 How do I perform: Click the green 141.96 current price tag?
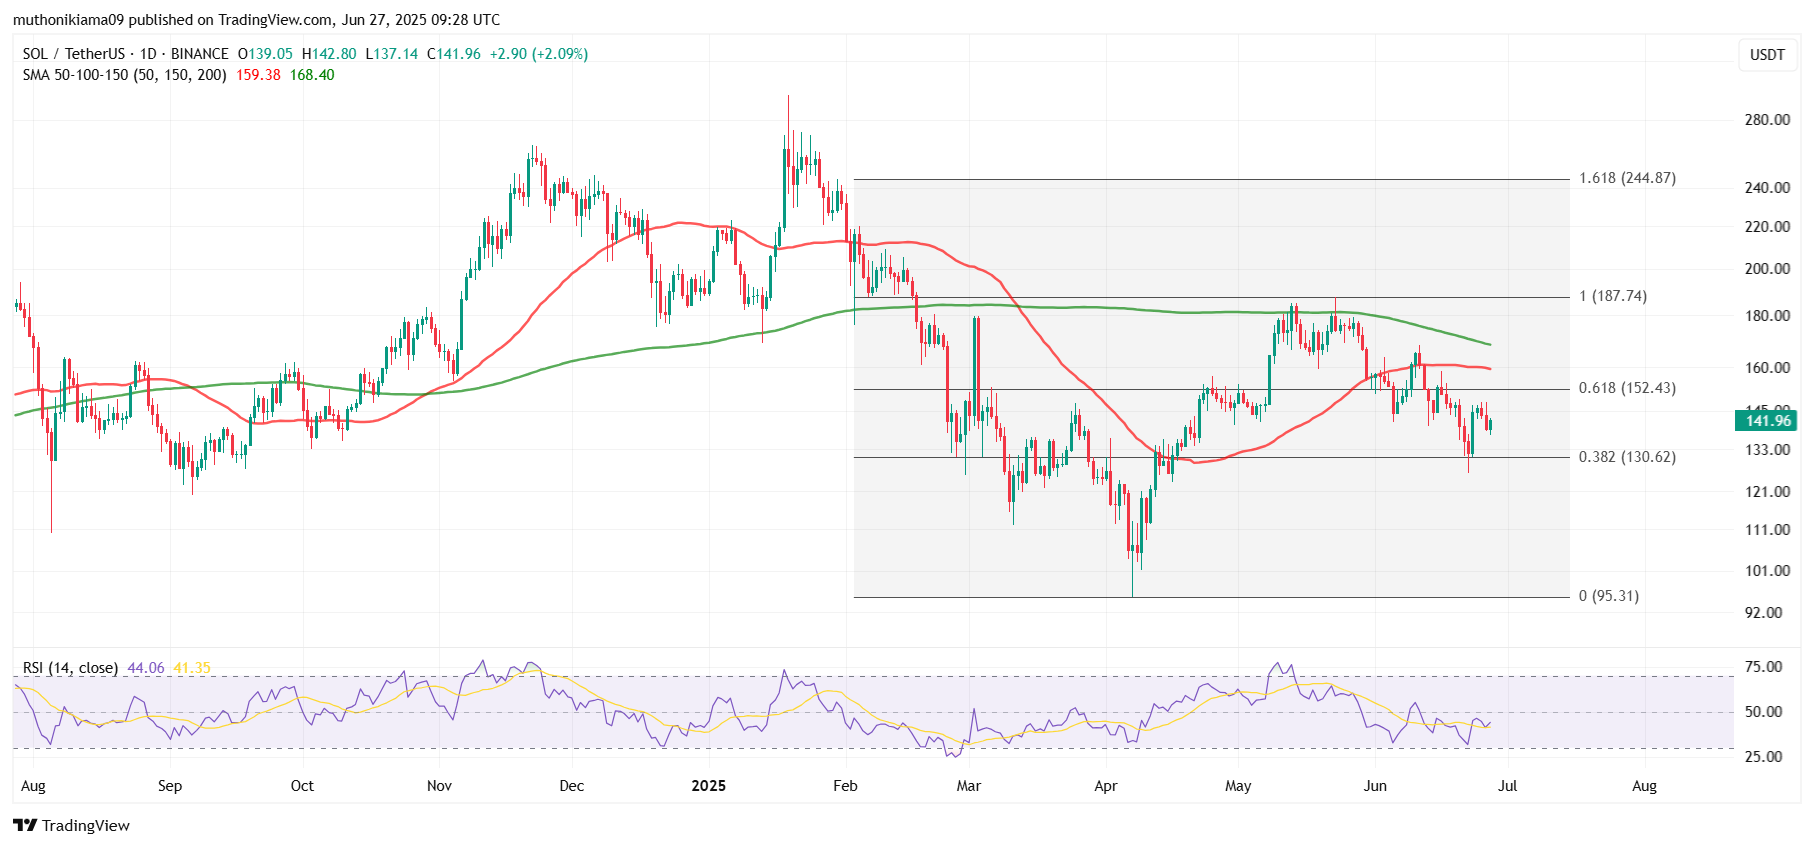(1766, 421)
